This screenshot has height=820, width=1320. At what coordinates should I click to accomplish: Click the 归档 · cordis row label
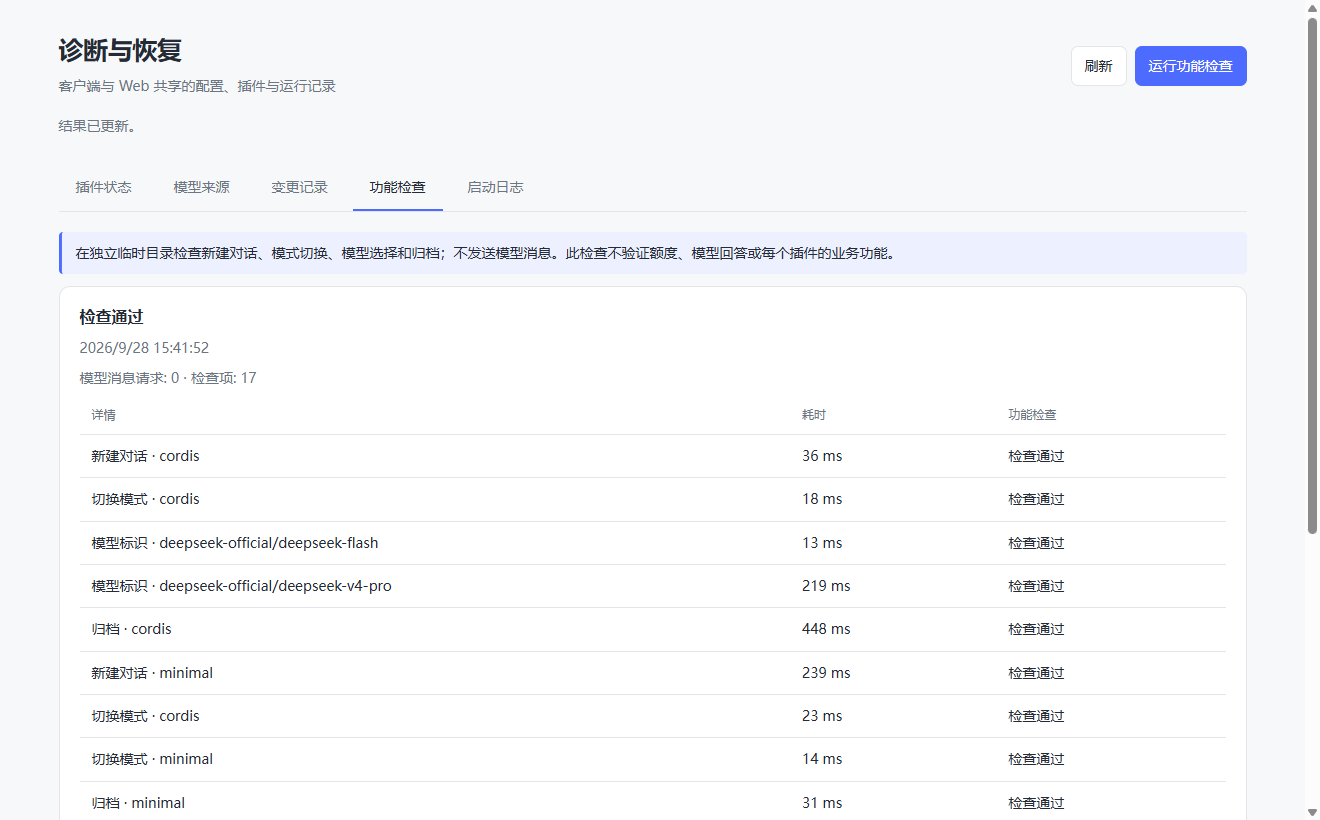(132, 629)
